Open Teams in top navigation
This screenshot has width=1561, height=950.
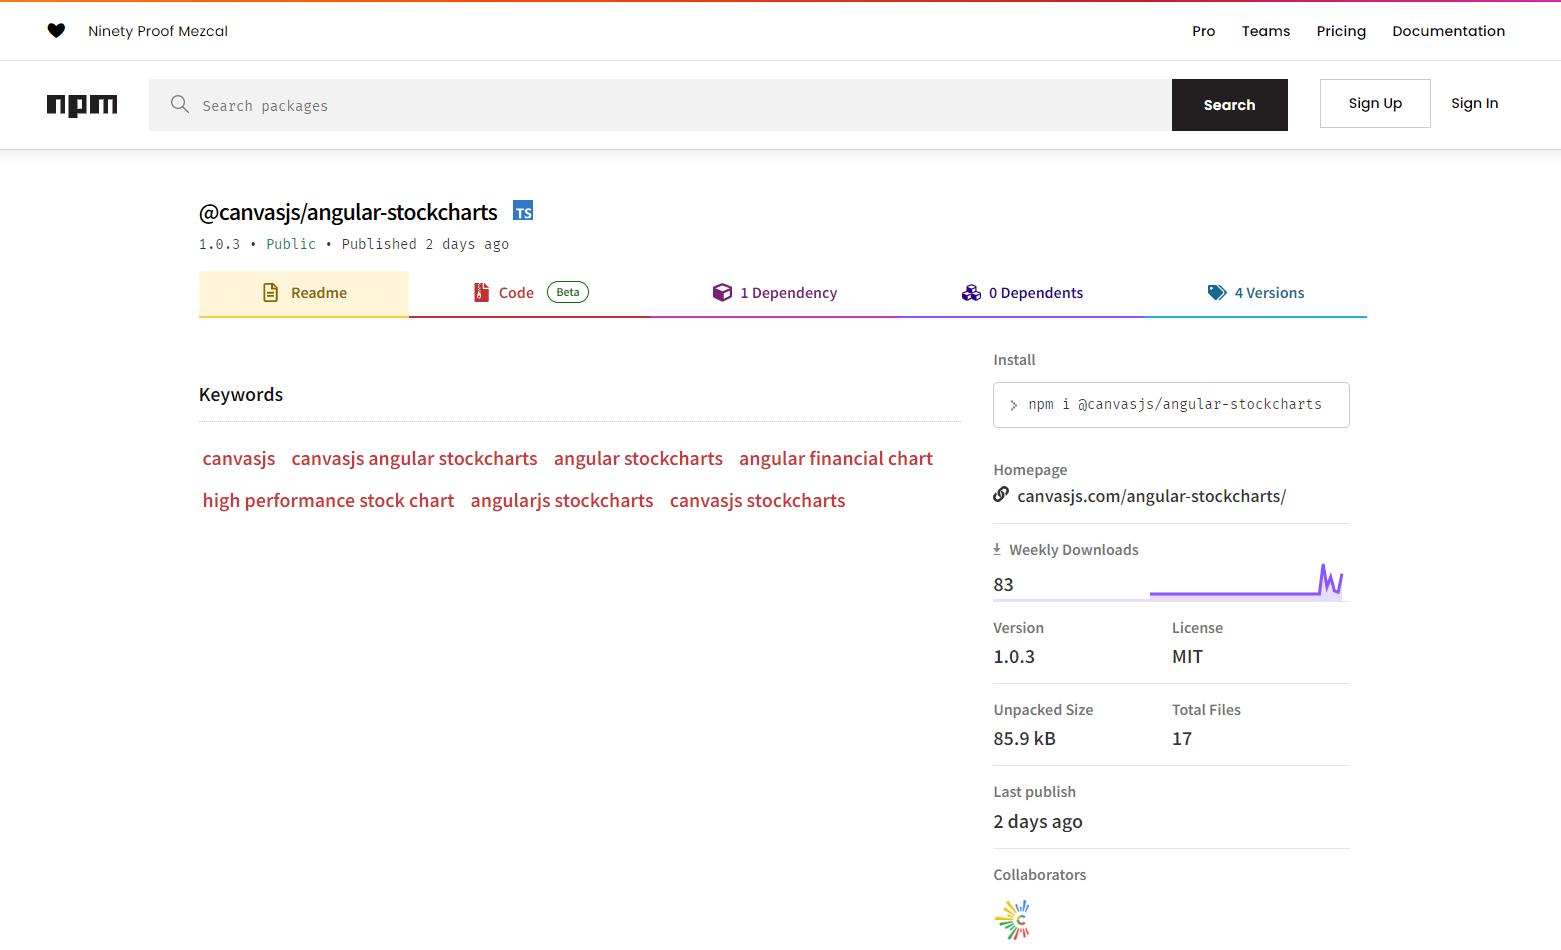(1266, 31)
